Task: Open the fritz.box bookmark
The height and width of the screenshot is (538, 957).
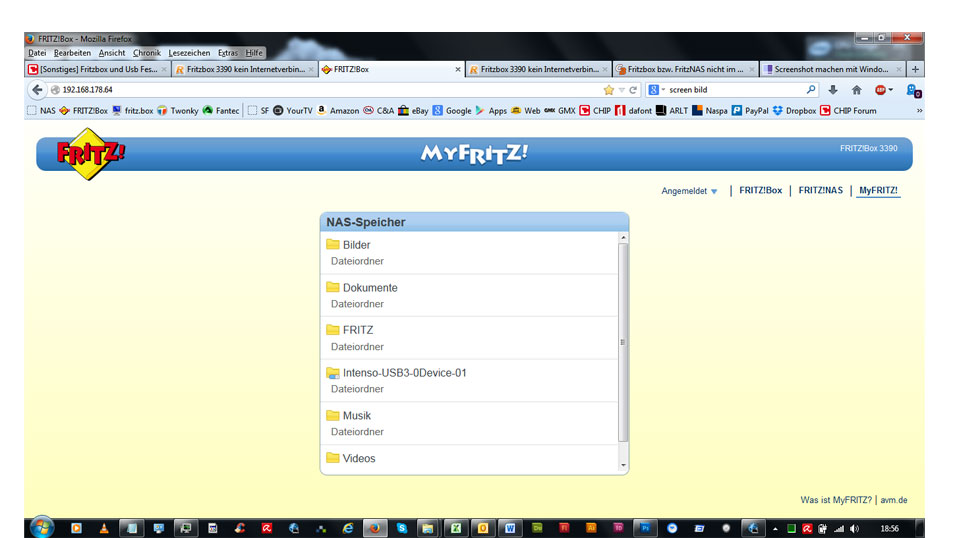Action: [x=132, y=111]
